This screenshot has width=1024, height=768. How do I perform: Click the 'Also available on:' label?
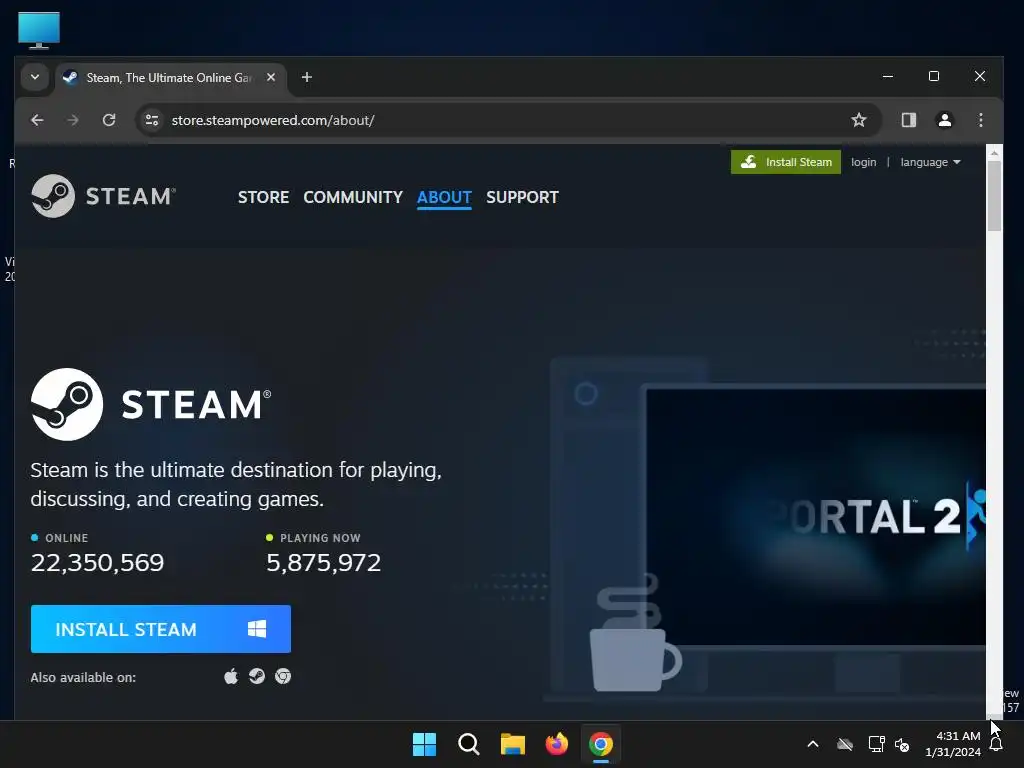[x=83, y=677]
